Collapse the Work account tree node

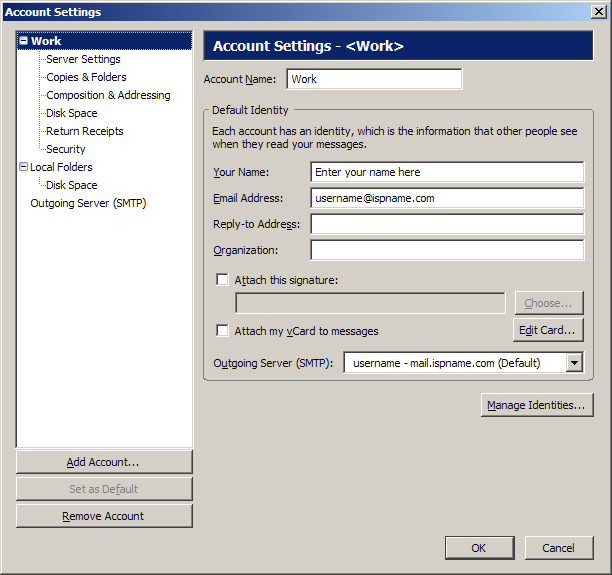(x=24, y=42)
